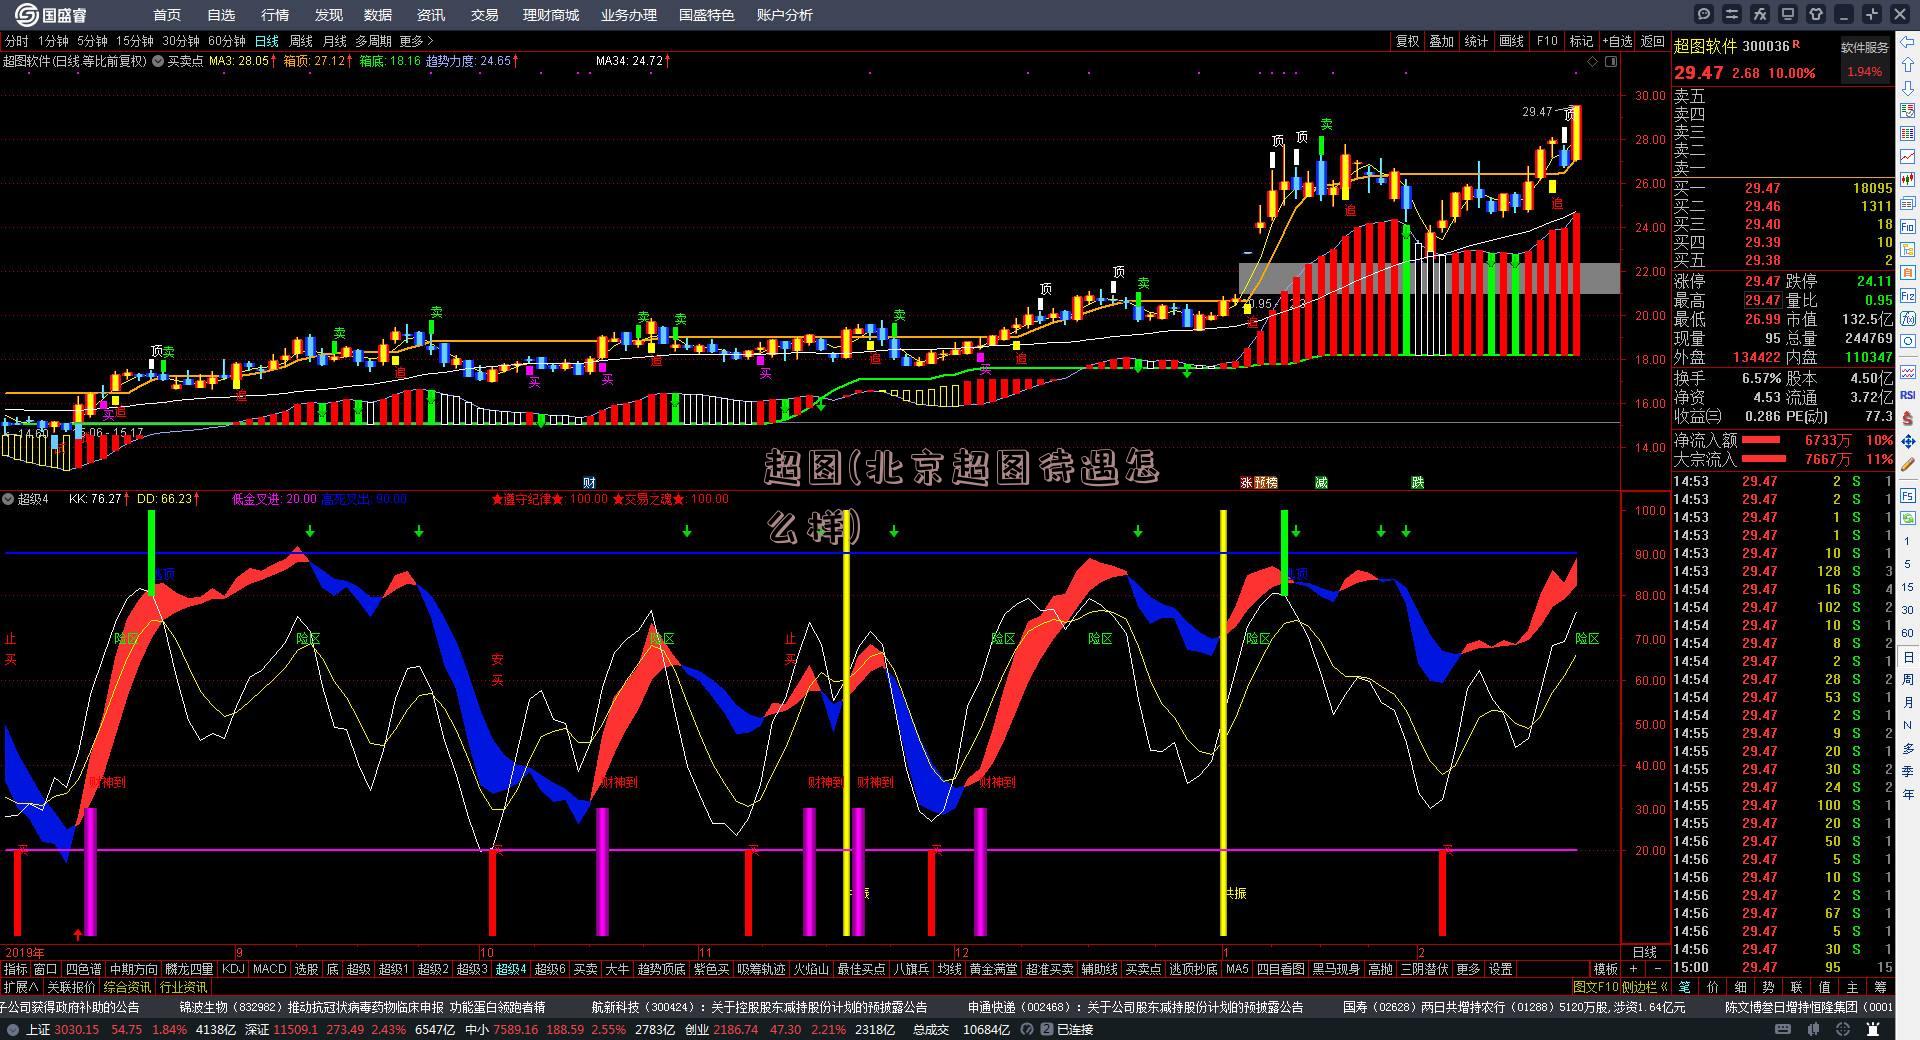Image resolution: width=1920 pixels, height=1040 pixels.
Task: Open the 模板 template menu
Action: (1605, 969)
